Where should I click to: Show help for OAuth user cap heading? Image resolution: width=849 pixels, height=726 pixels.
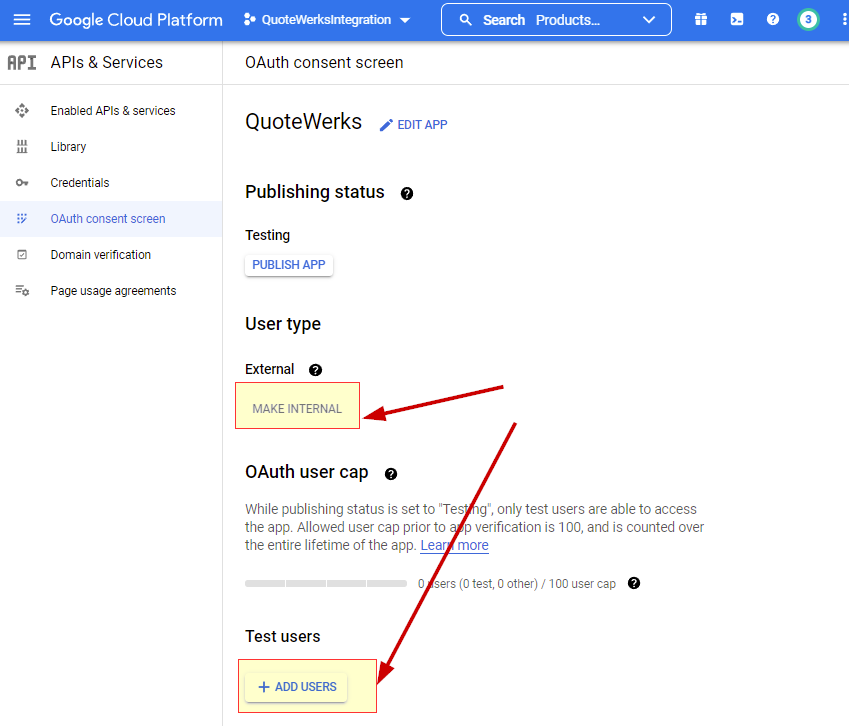[391, 474]
